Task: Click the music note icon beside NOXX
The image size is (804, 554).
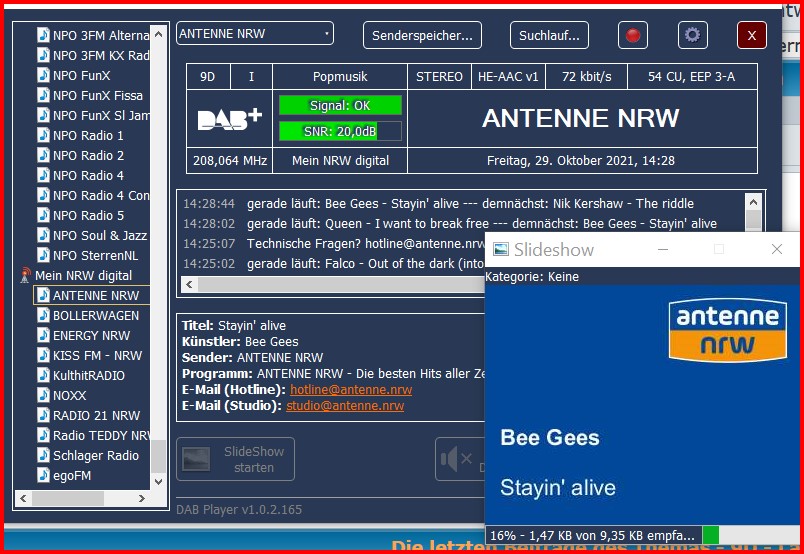Action: tap(43, 395)
